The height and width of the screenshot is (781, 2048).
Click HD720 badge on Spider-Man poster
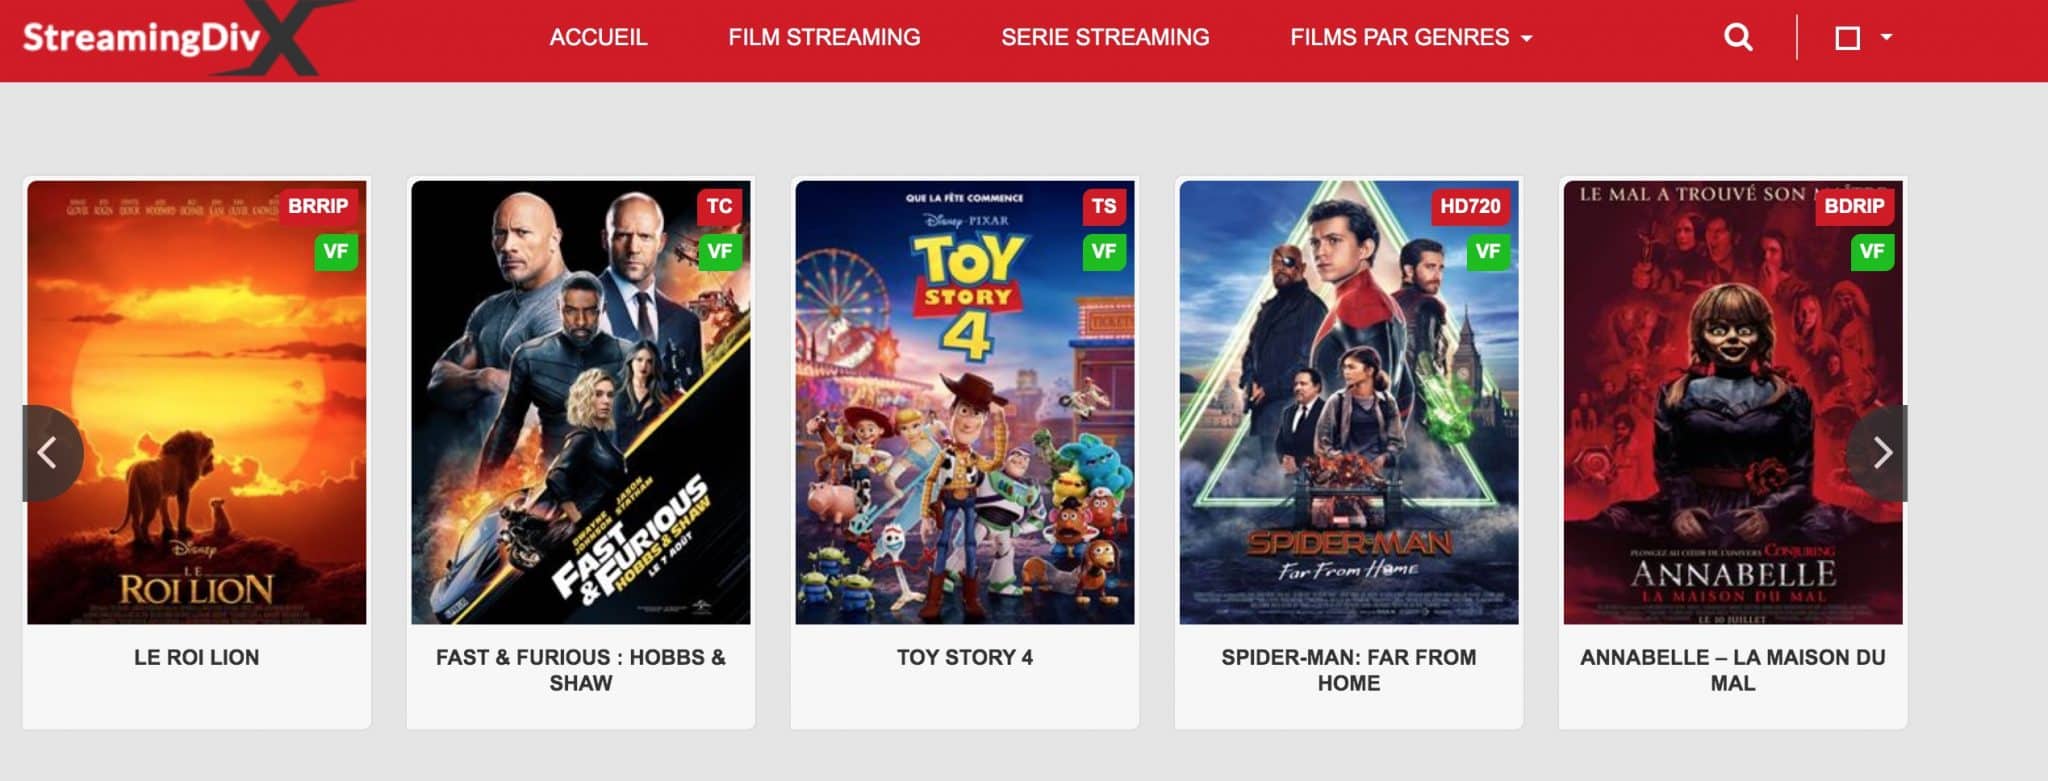pos(1470,206)
